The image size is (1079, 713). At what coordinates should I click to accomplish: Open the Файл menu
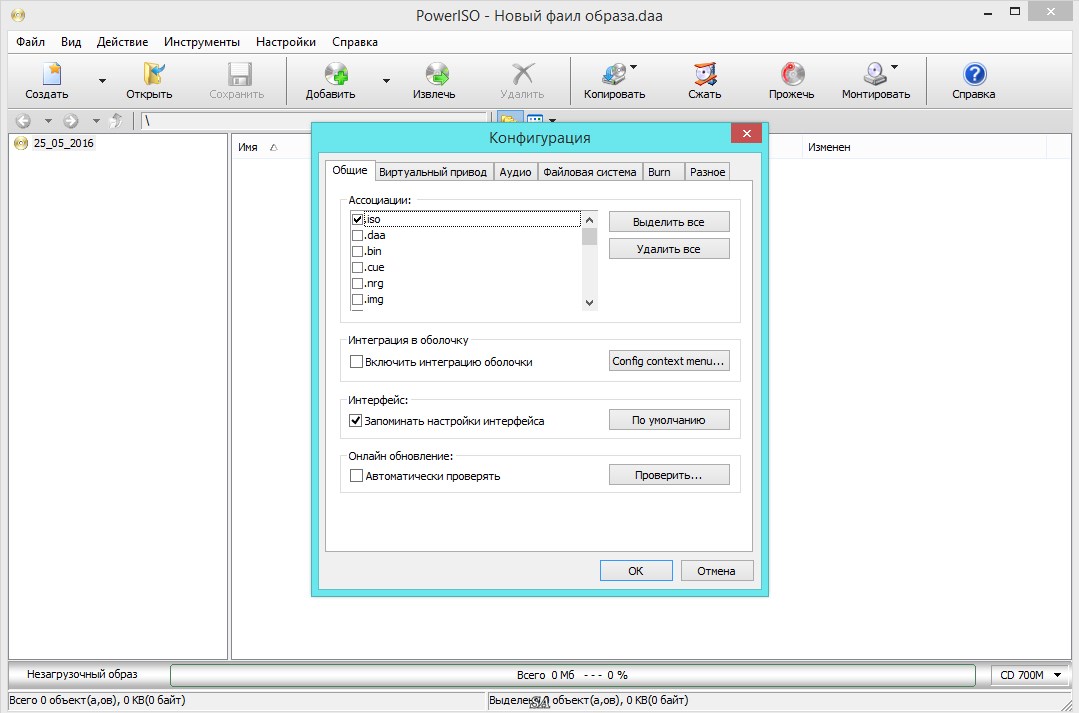30,42
